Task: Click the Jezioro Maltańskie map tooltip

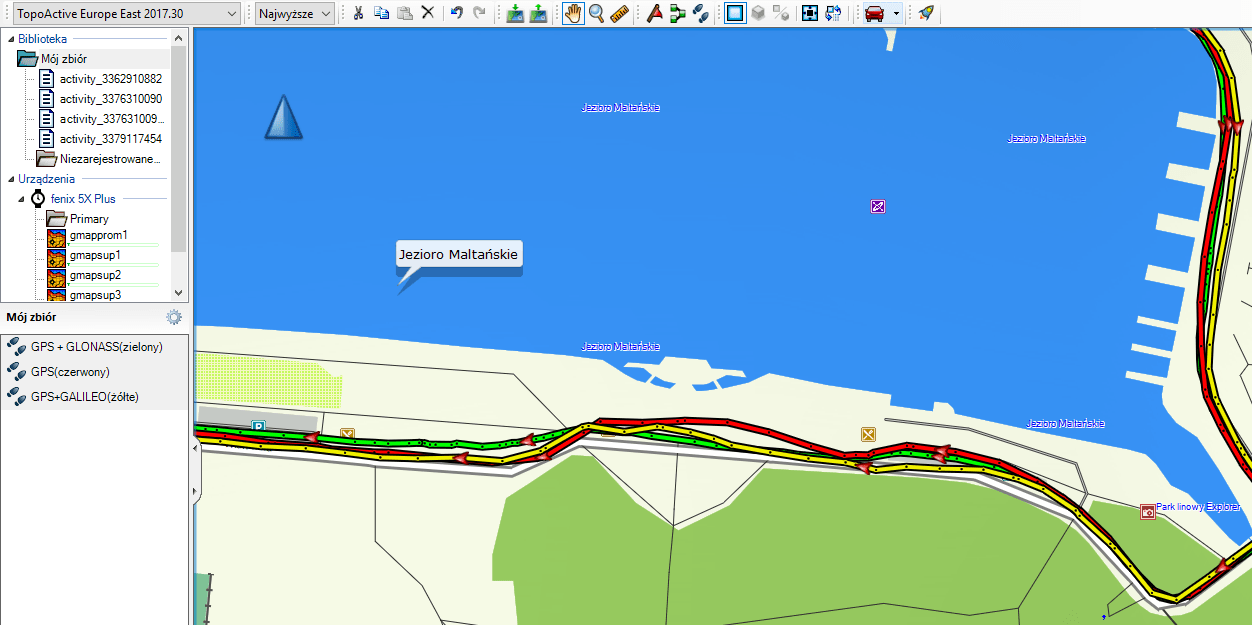Action: tap(459, 255)
